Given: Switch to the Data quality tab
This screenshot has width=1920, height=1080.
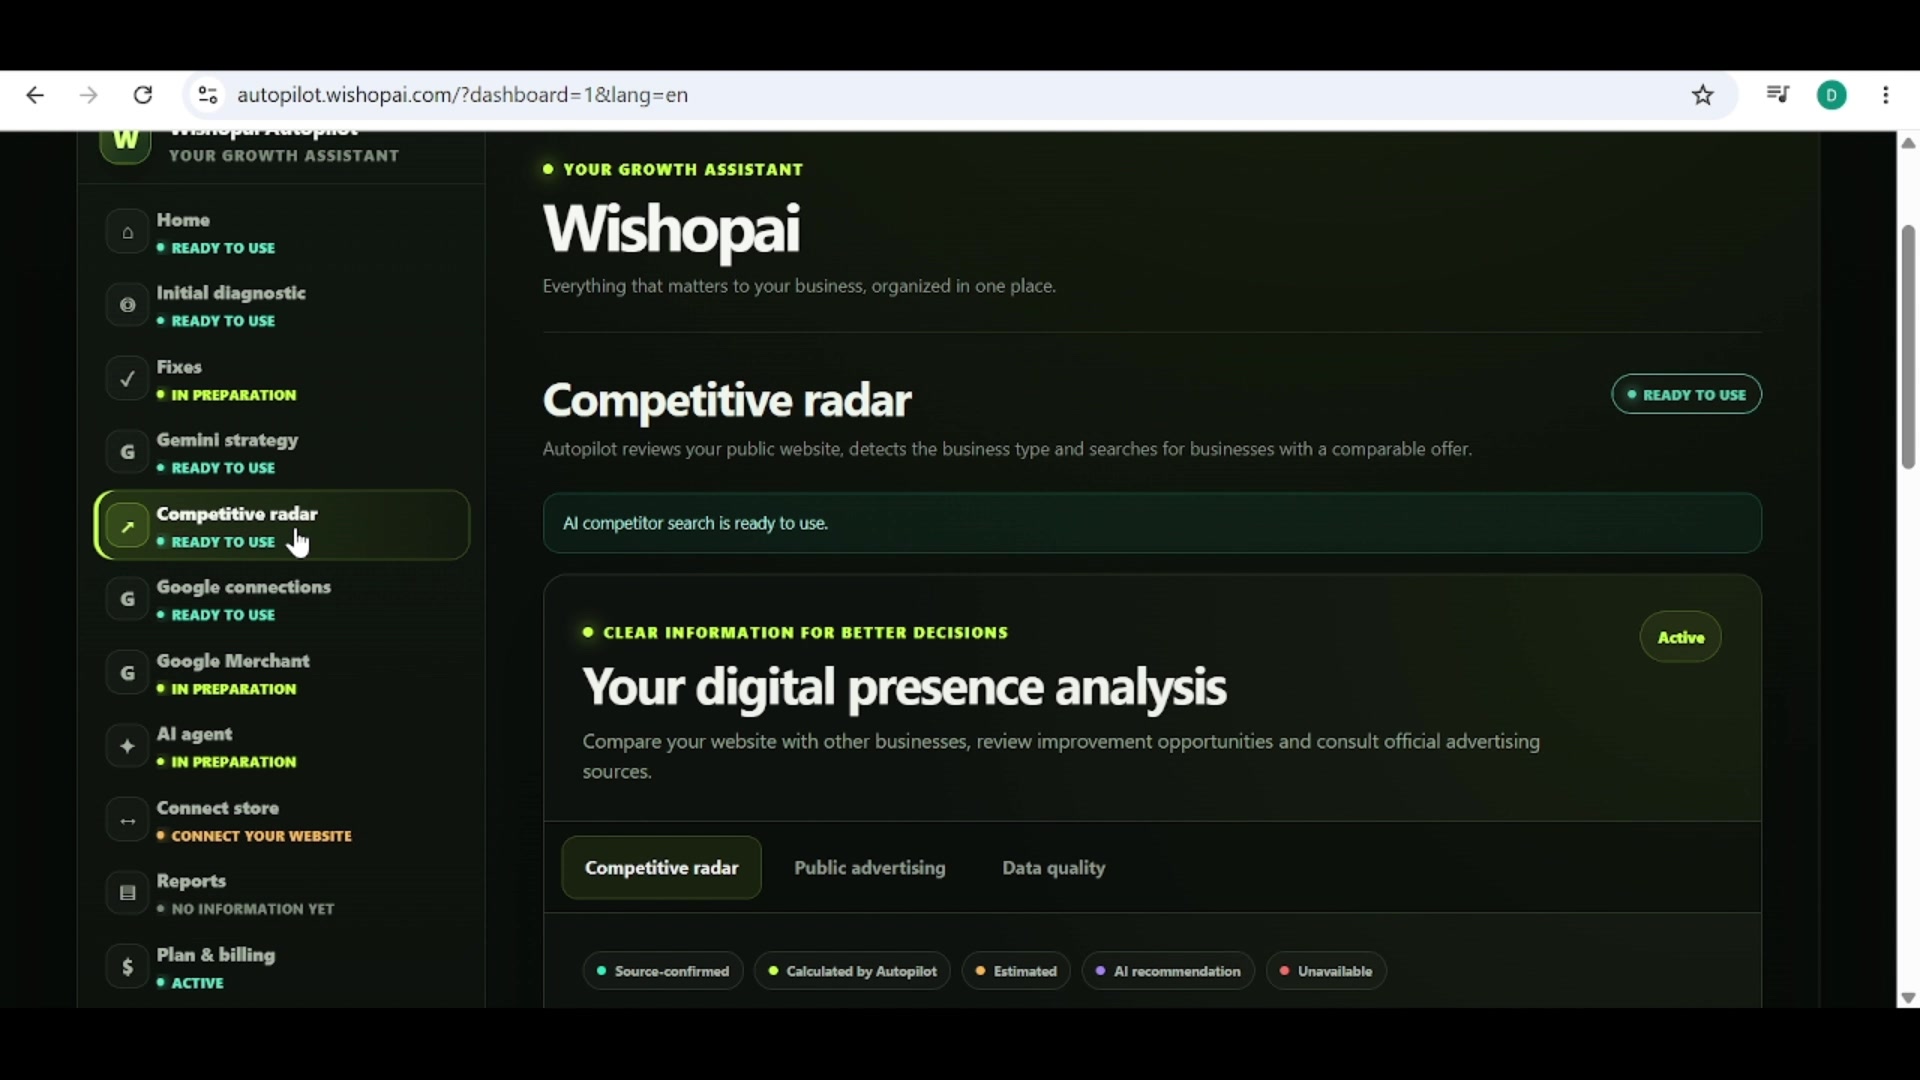Looking at the screenshot, I should click(1054, 868).
